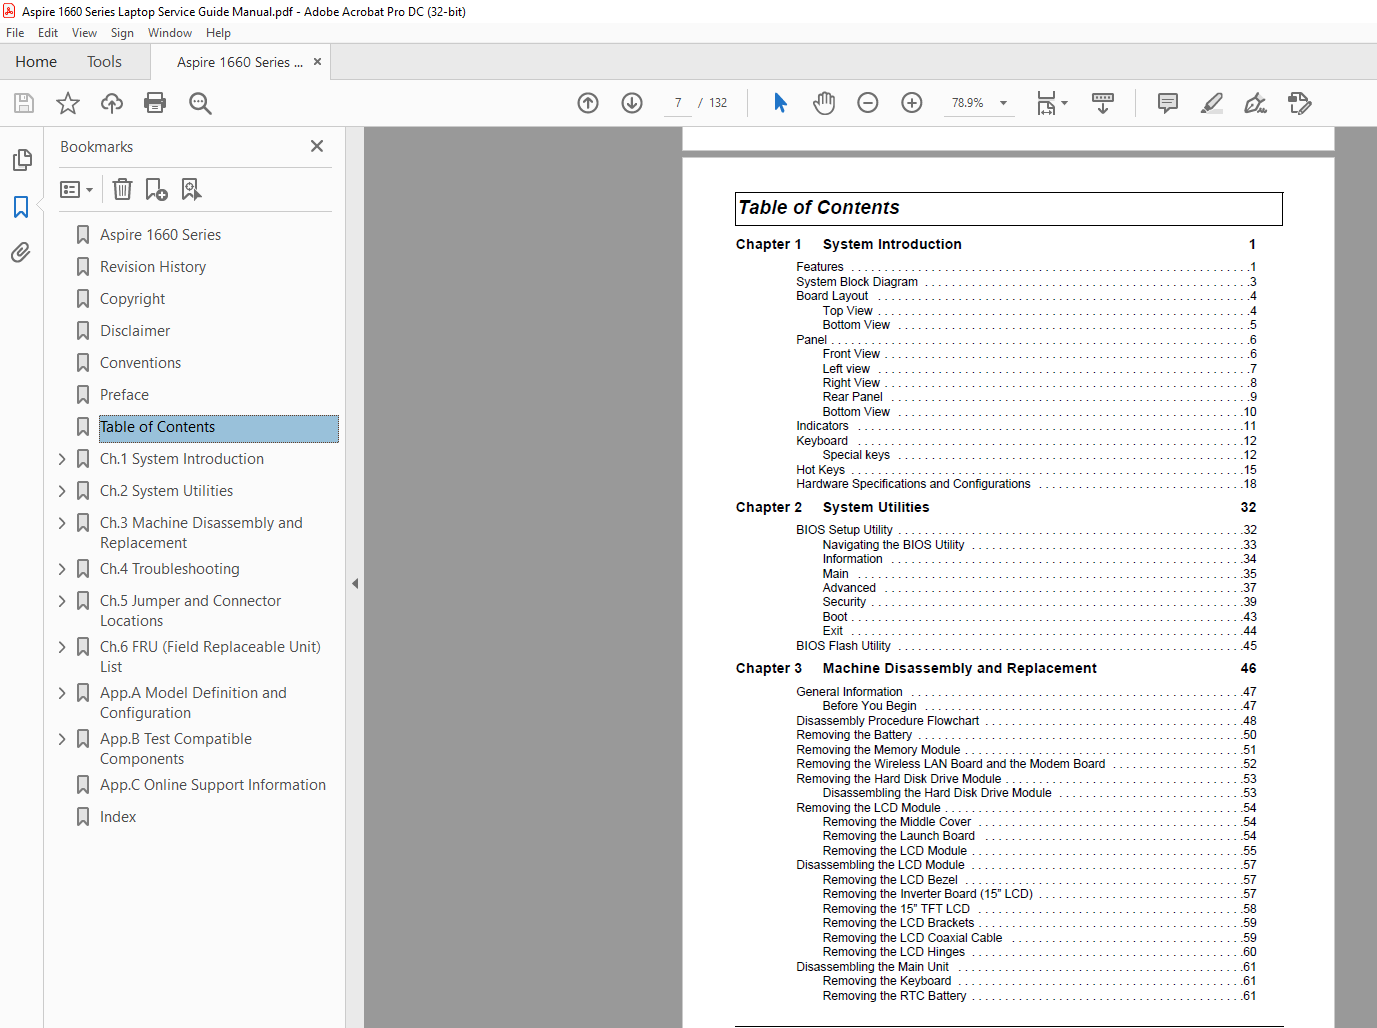
Task: Click Disassembly Procedure Flowchart contents entry
Action: tap(888, 721)
